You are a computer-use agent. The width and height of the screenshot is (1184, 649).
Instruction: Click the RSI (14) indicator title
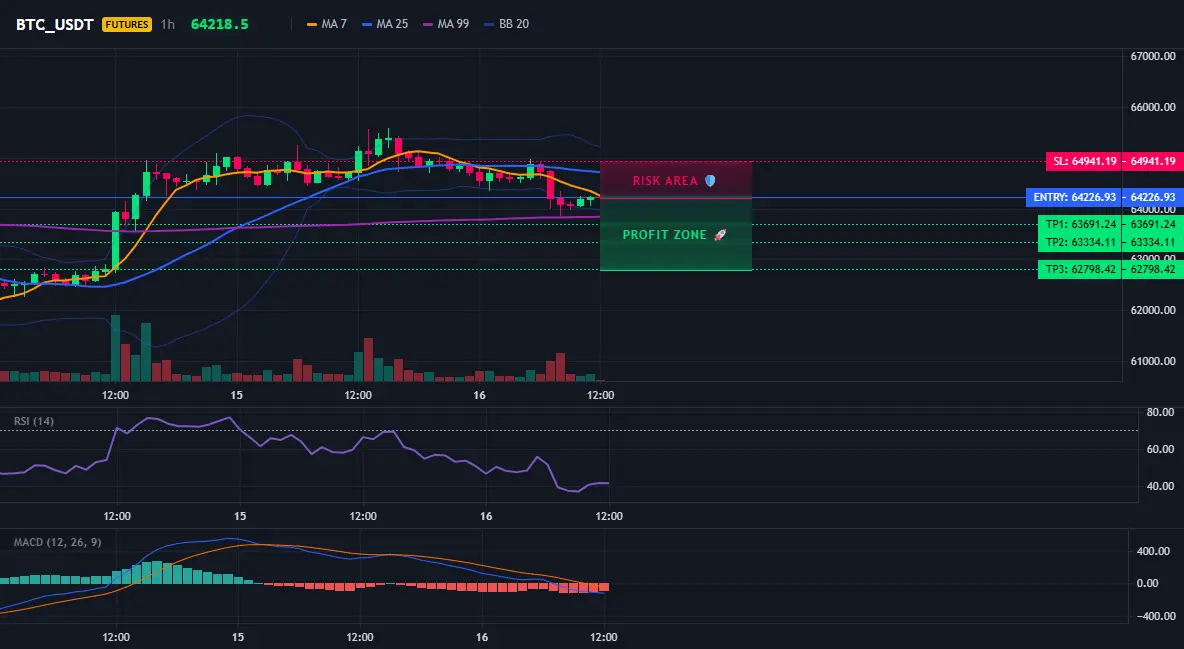[x=34, y=421]
